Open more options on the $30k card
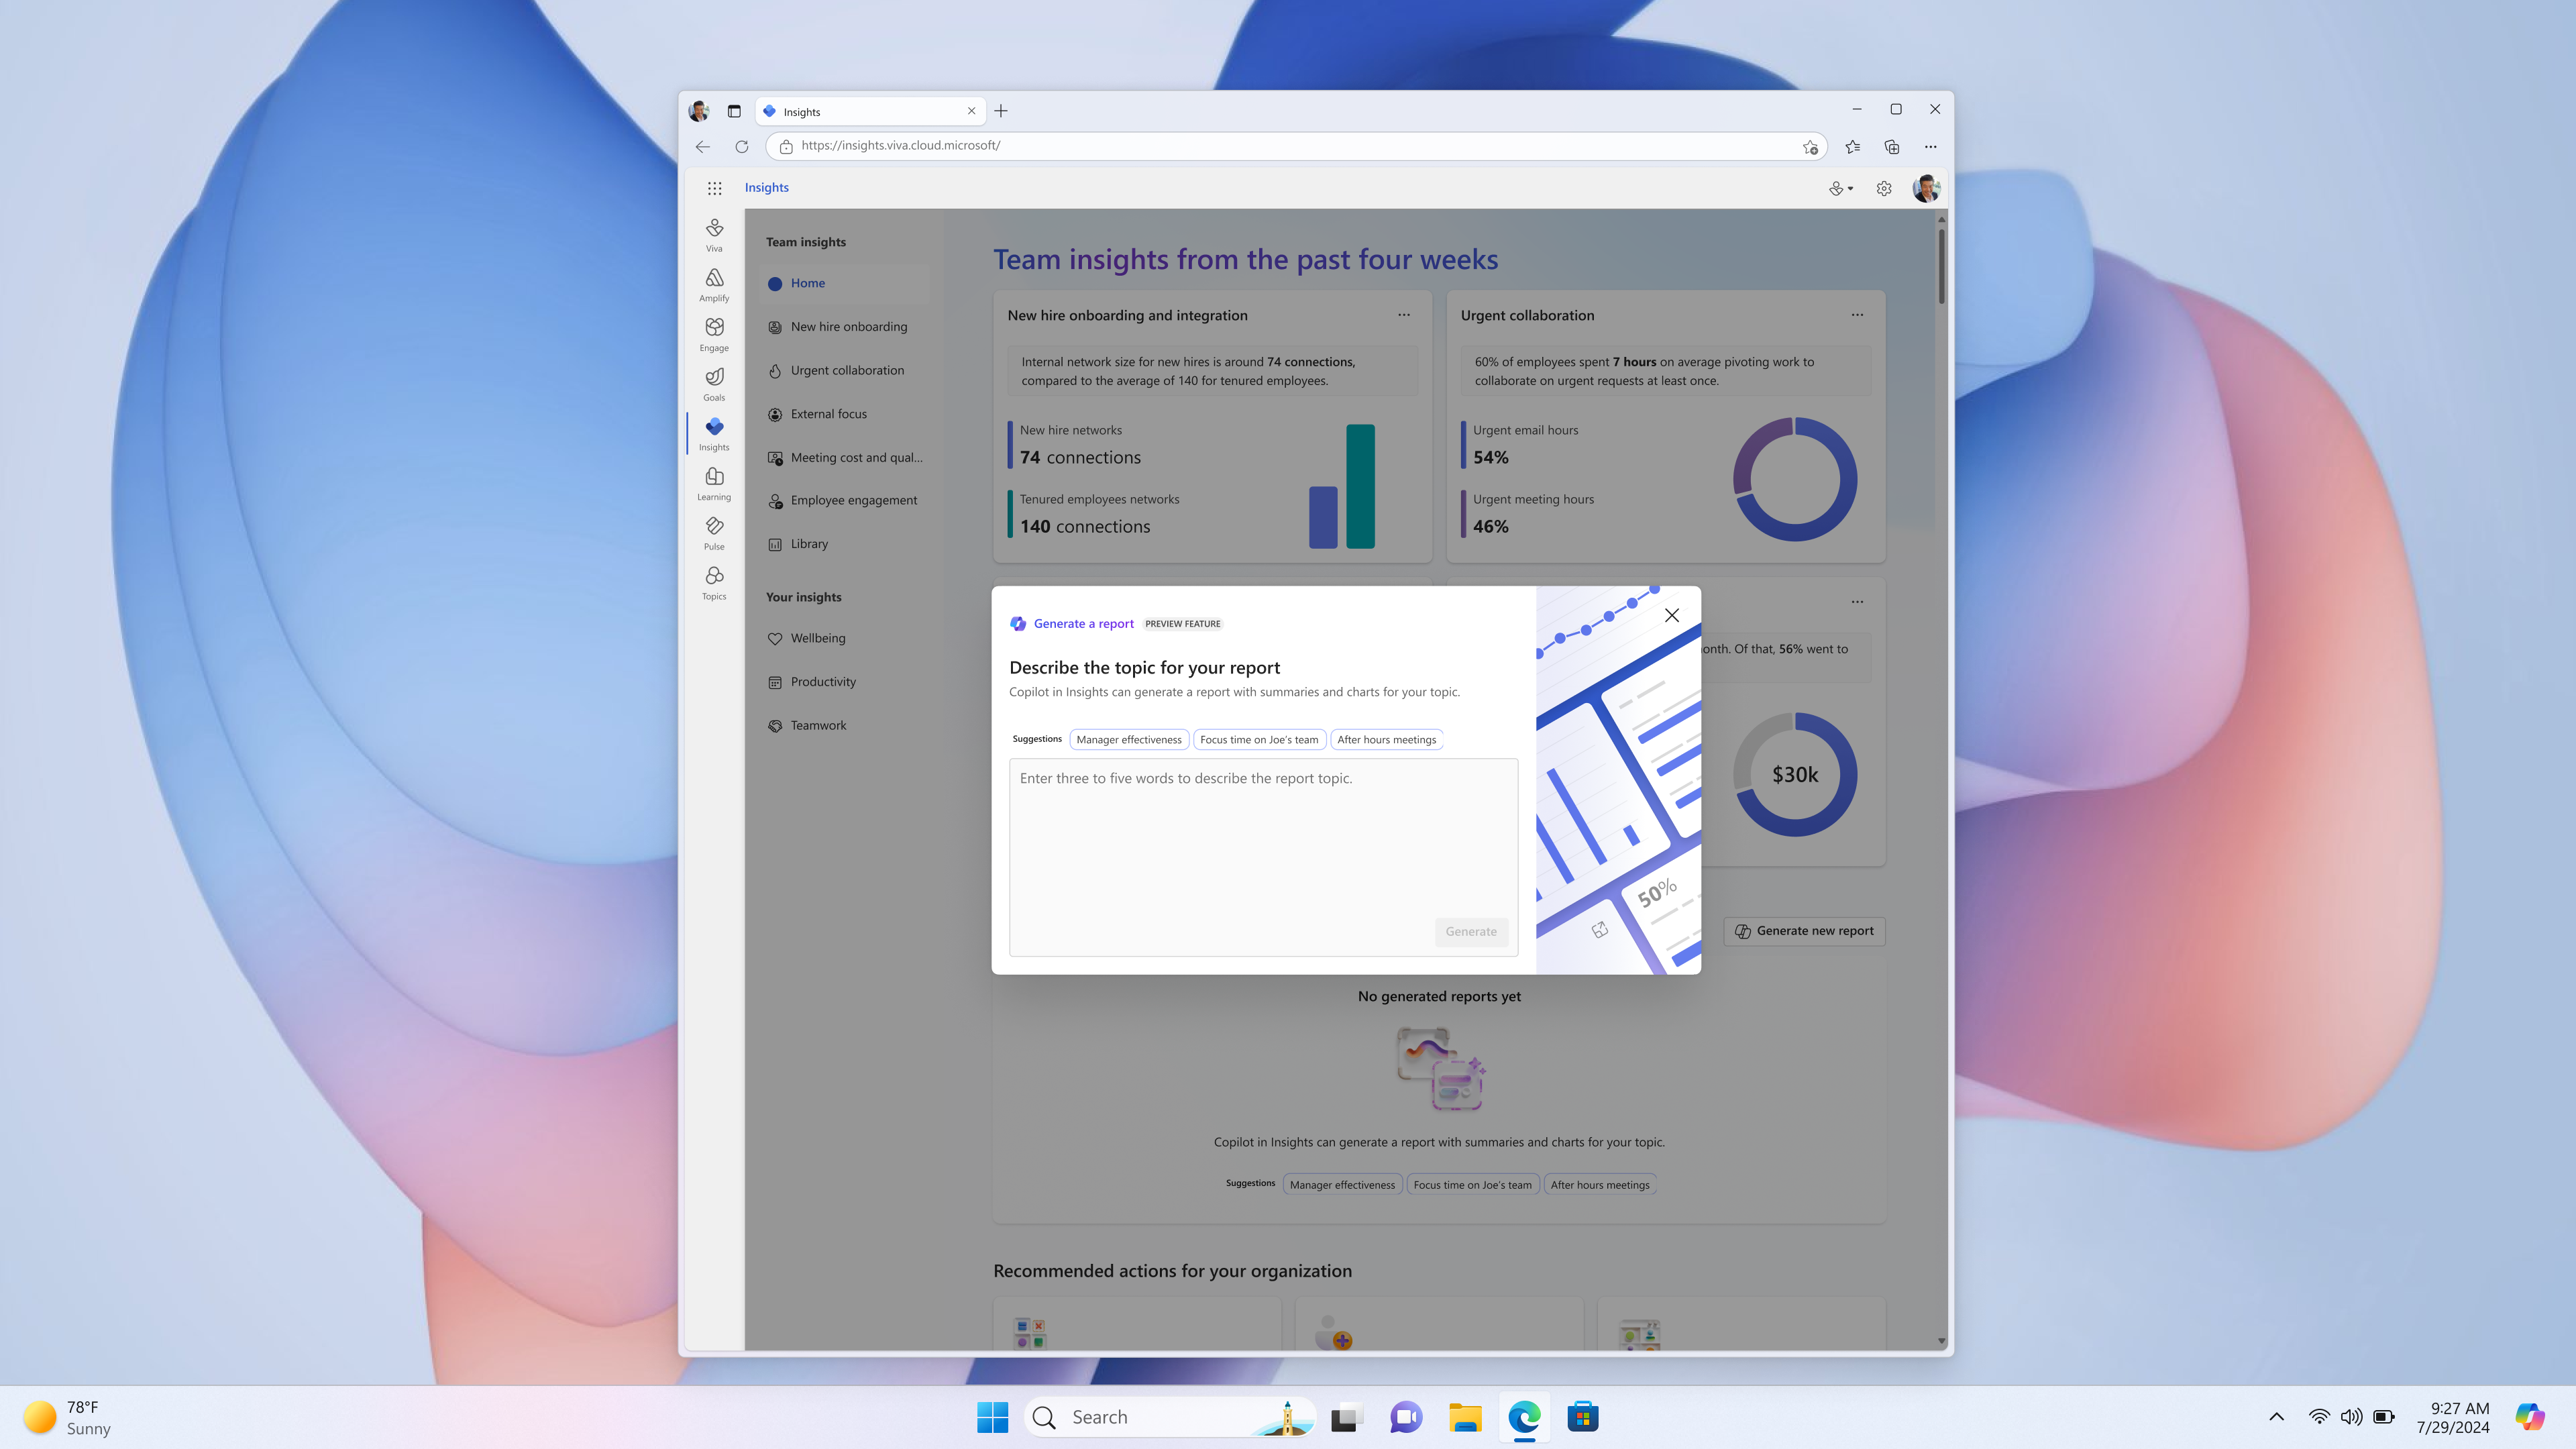The height and width of the screenshot is (1449, 2576). (x=1857, y=602)
